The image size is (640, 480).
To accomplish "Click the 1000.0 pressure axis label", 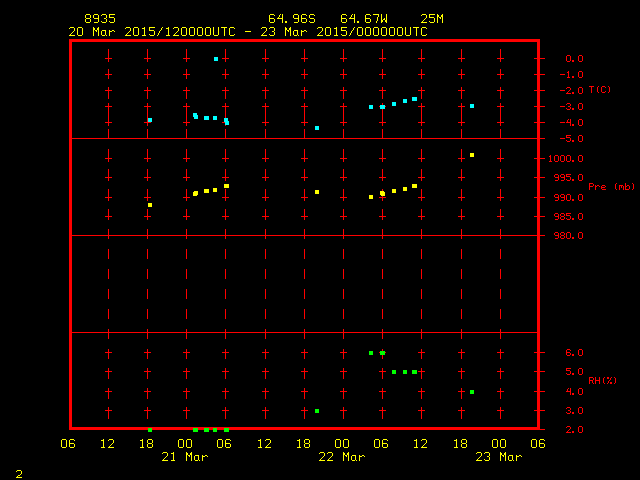I will 565,159.
